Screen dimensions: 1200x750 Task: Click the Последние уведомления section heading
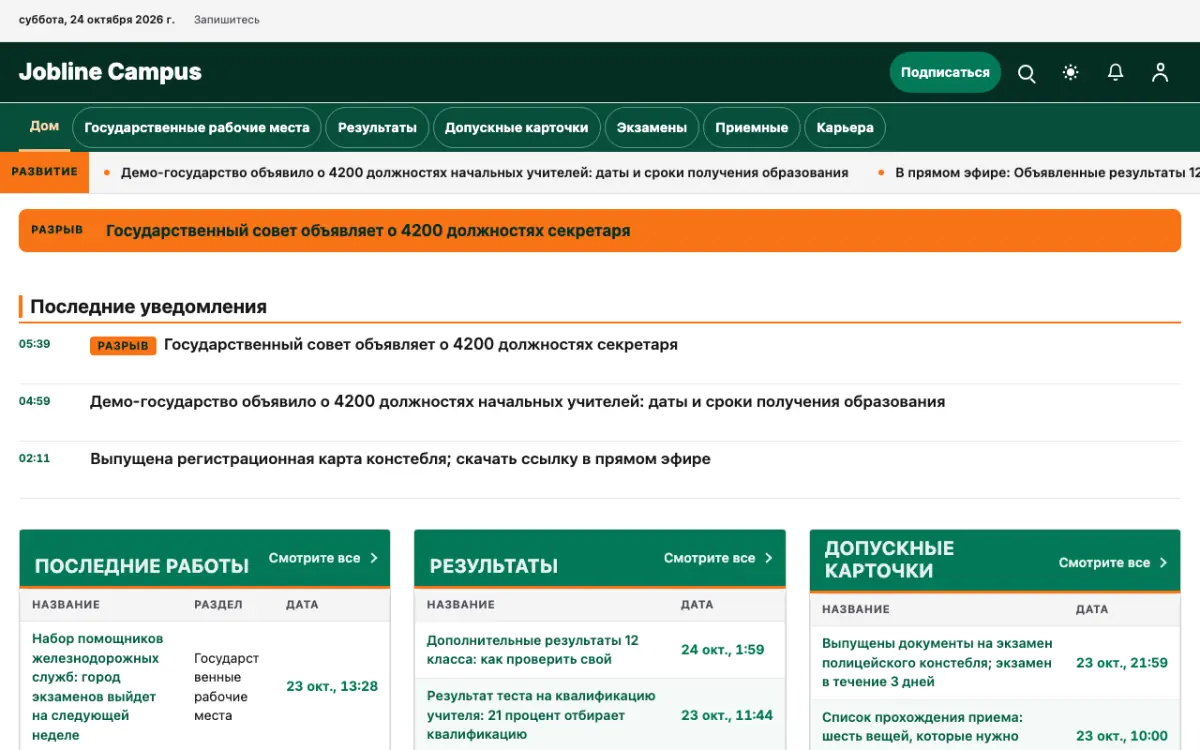(x=148, y=307)
